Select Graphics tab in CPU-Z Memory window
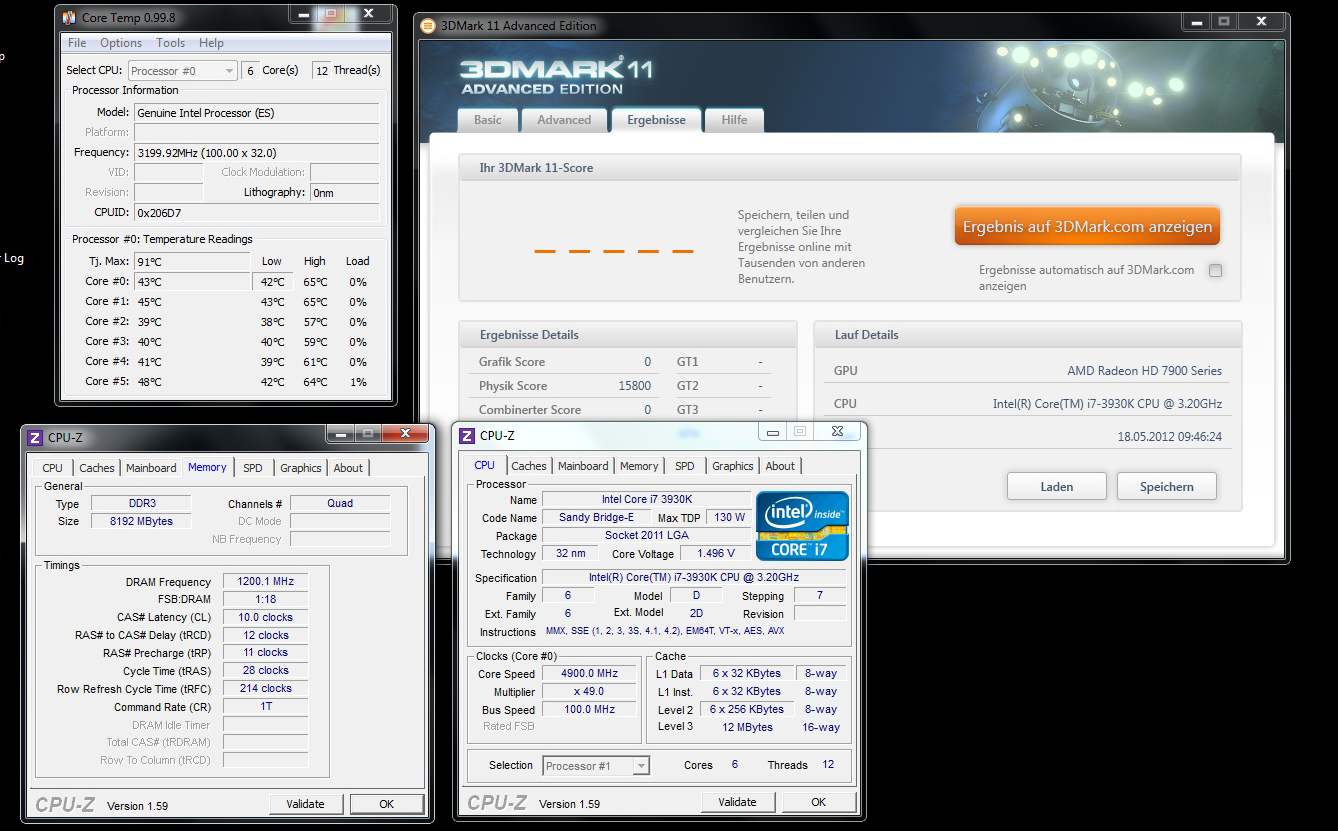This screenshot has width=1338, height=831. (301, 468)
